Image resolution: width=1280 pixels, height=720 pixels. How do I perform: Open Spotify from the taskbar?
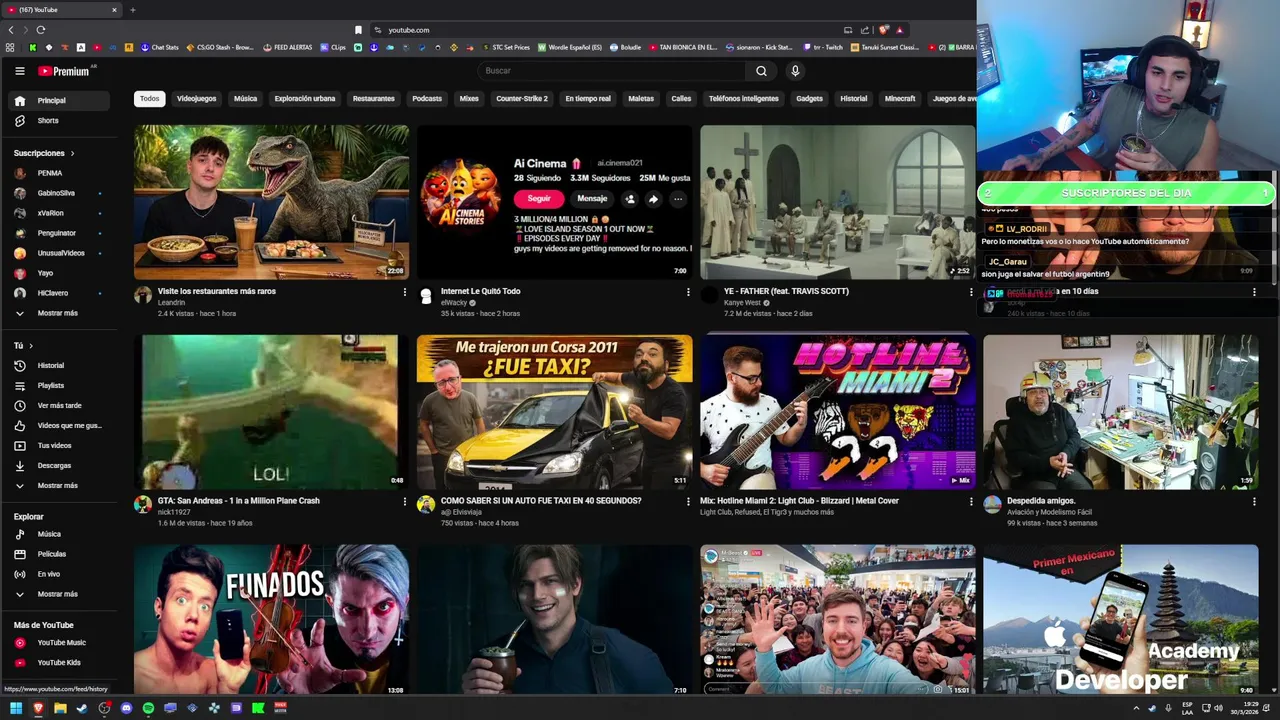[x=148, y=708]
